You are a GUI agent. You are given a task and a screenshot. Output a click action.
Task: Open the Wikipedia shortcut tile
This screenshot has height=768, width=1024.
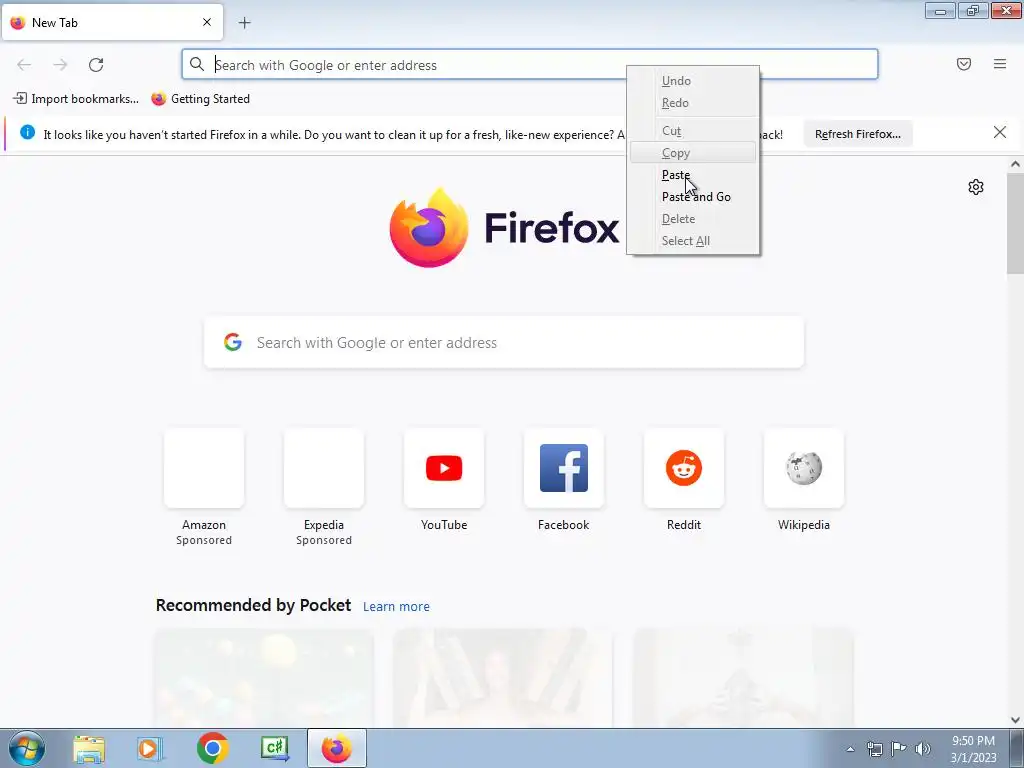click(x=804, y=468)
